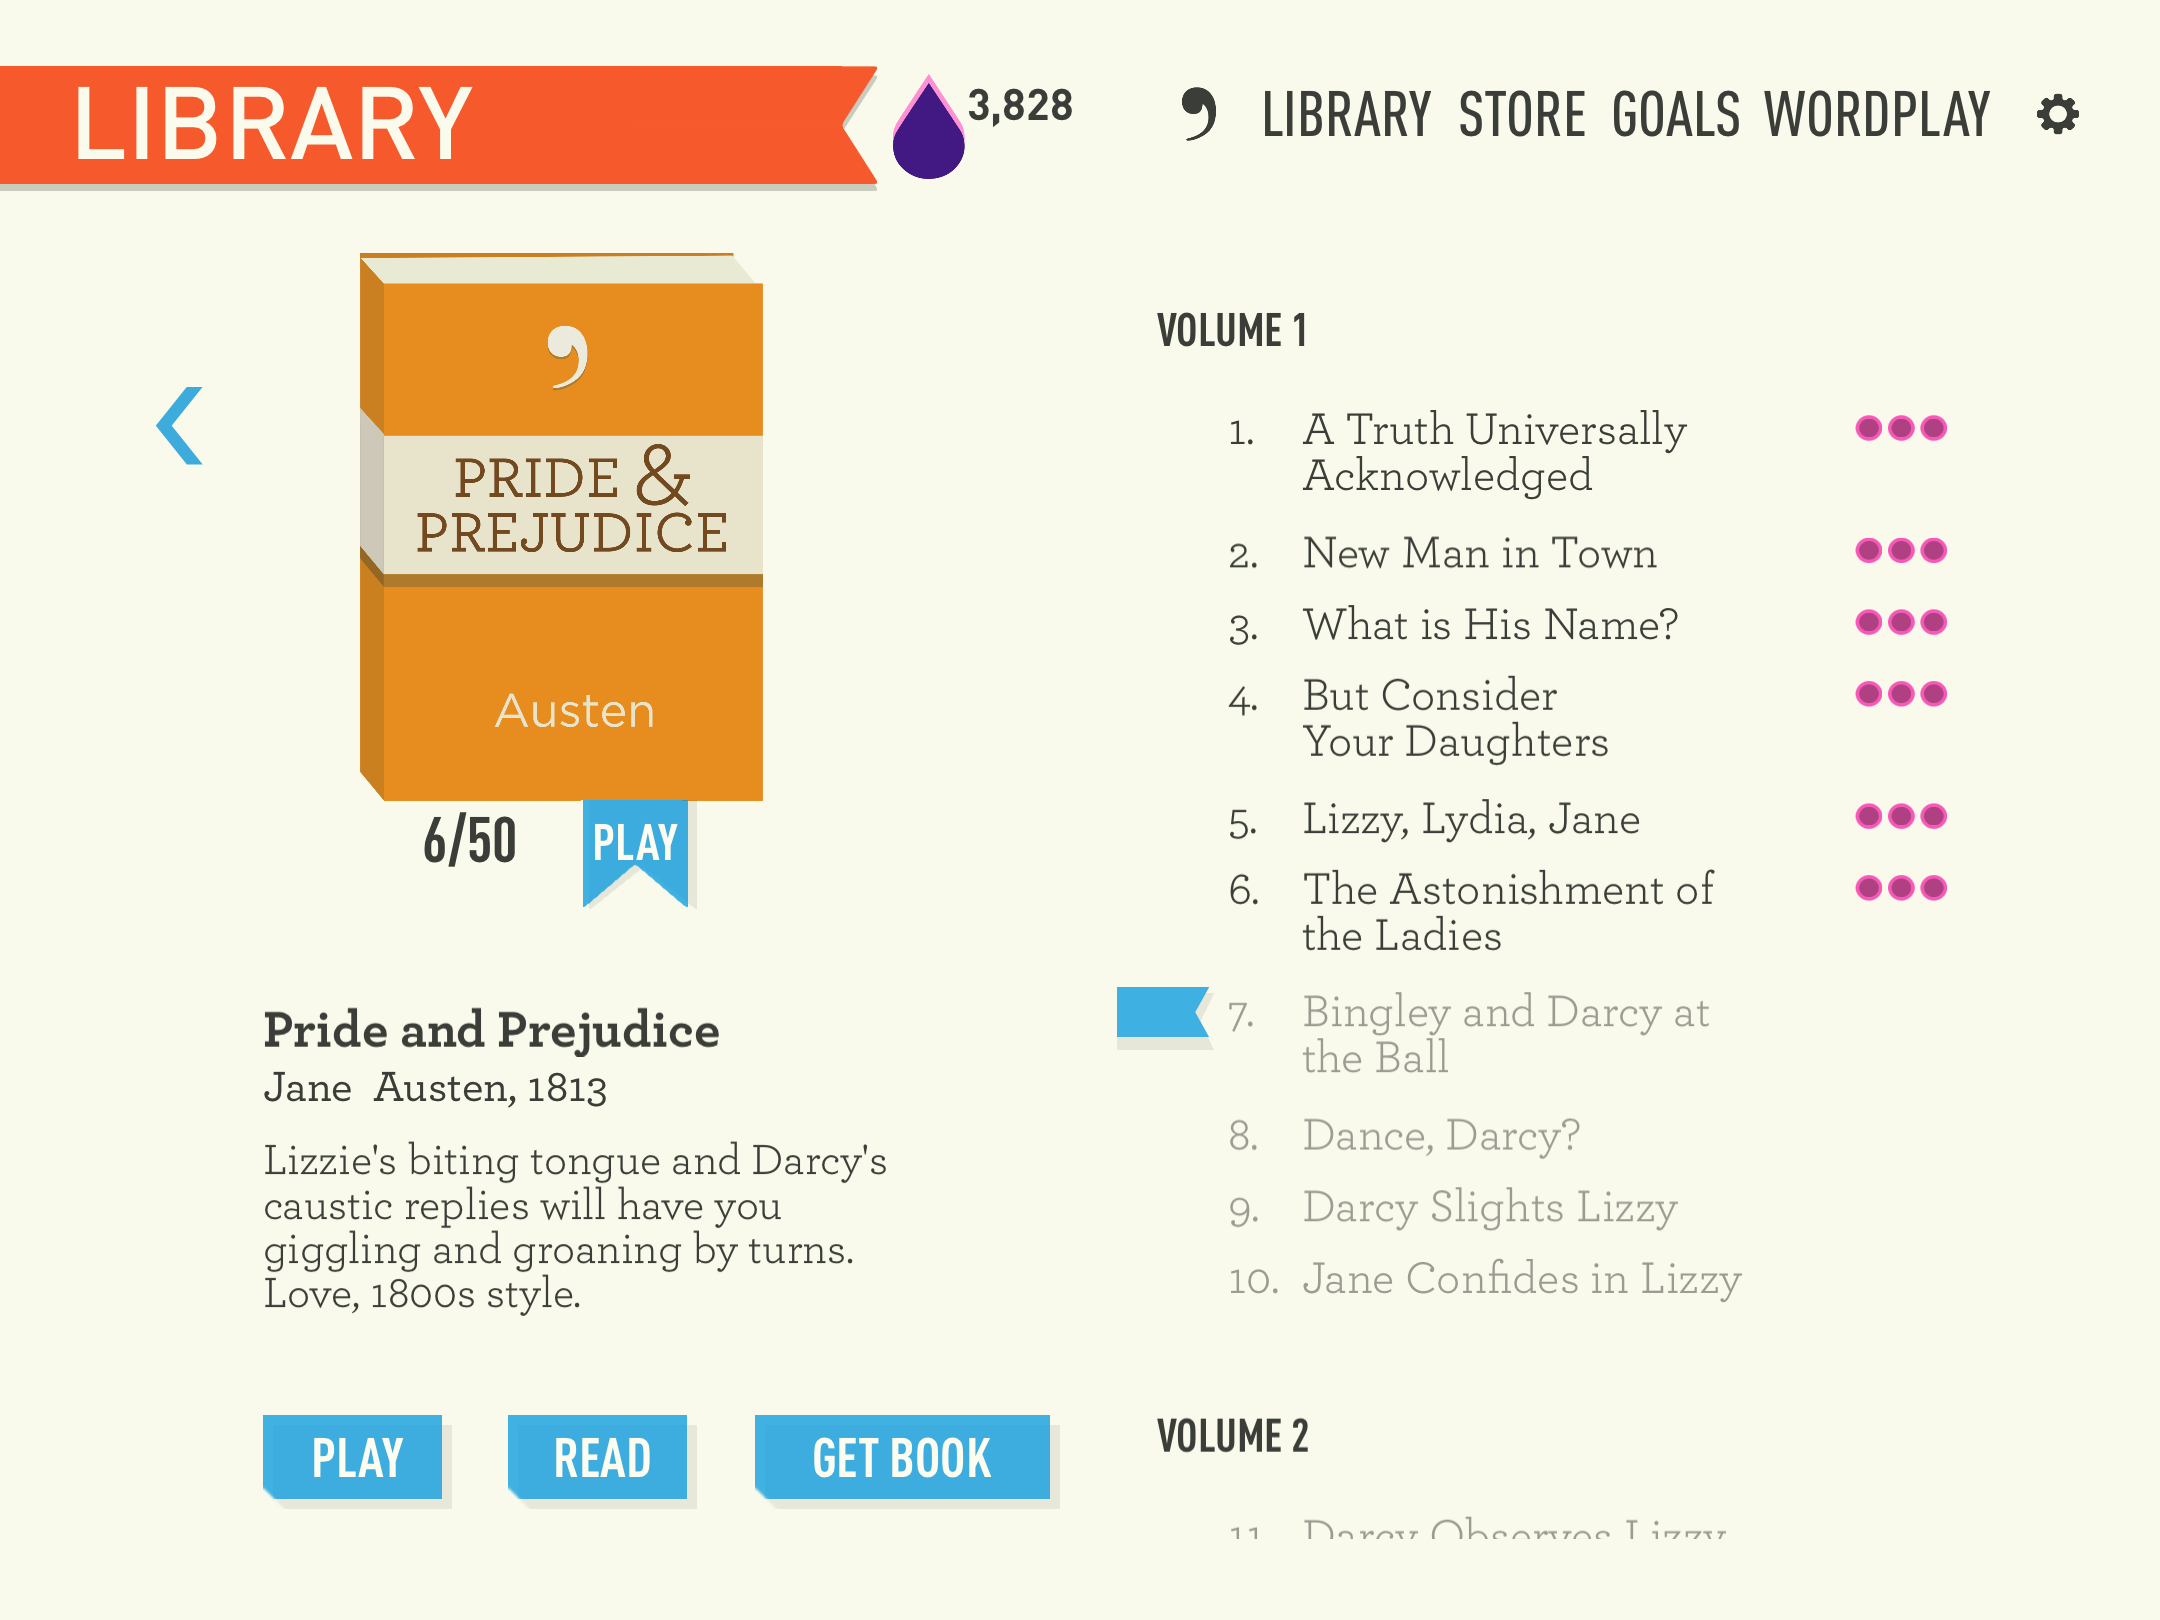Click the blue bookmark marker beside chapter 7
The image size is (2160, 1620).
[x=1161, y=1013]
